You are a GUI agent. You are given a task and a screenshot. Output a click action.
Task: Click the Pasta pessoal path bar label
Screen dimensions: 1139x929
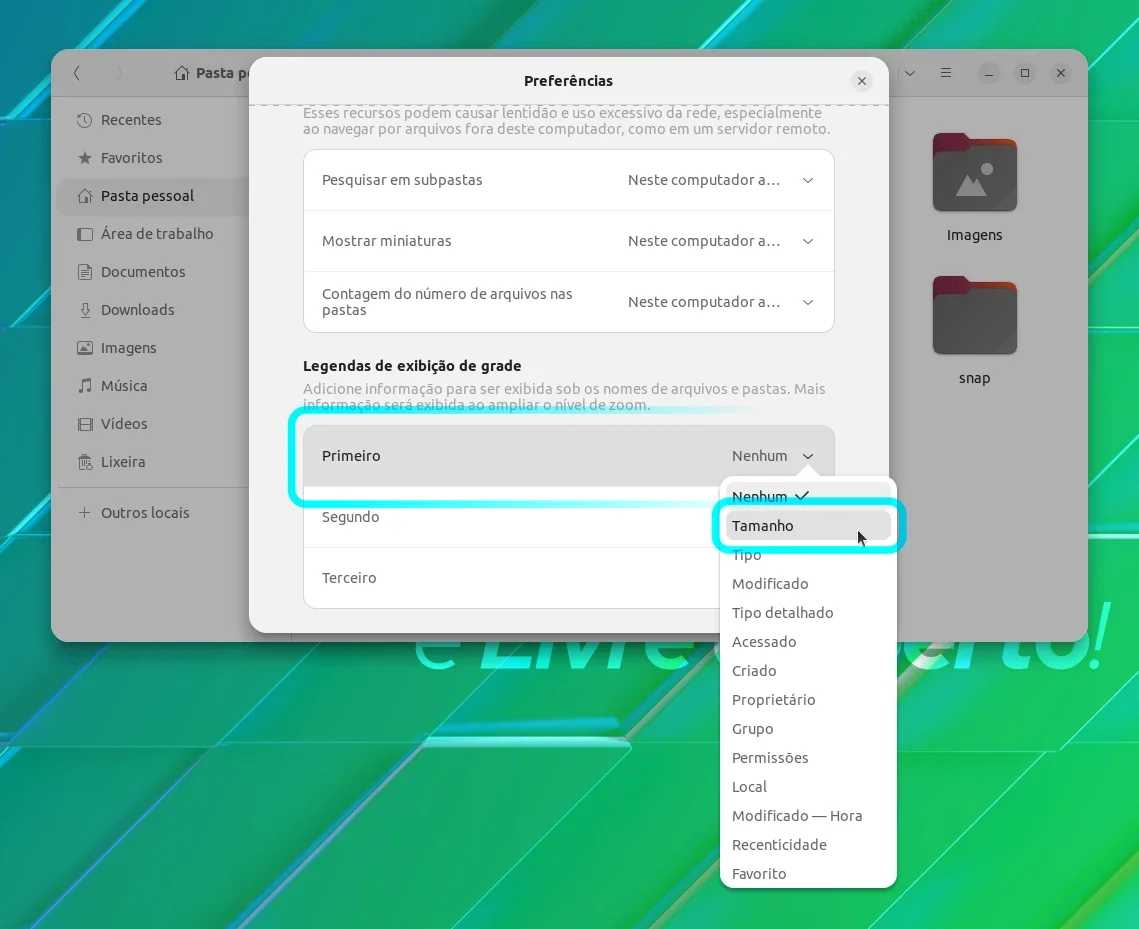pyautogui.click(x=222, y=73)
